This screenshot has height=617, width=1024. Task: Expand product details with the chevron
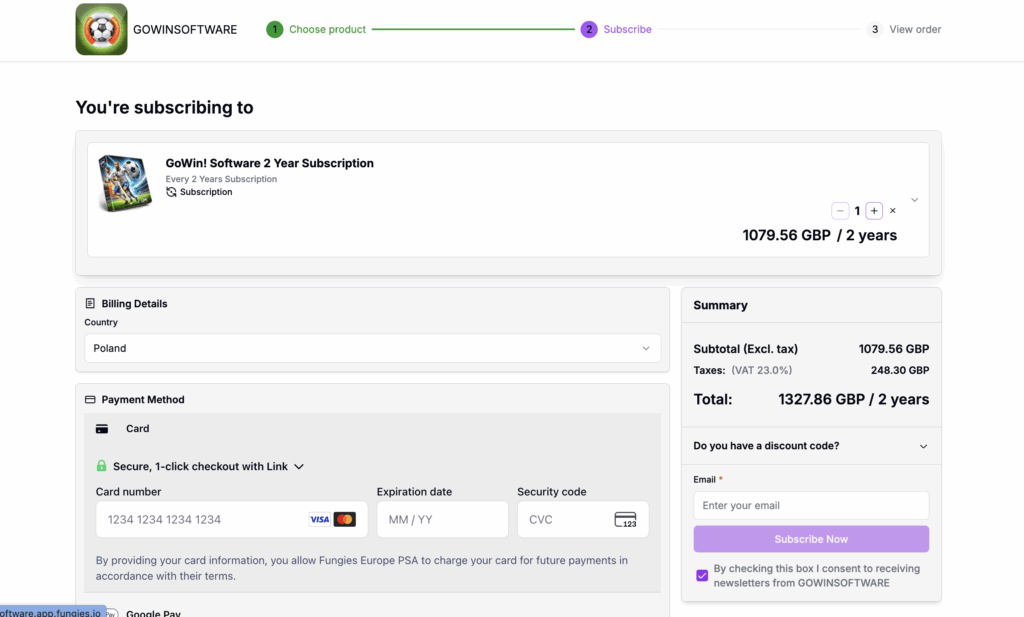(x=914, y=200)
